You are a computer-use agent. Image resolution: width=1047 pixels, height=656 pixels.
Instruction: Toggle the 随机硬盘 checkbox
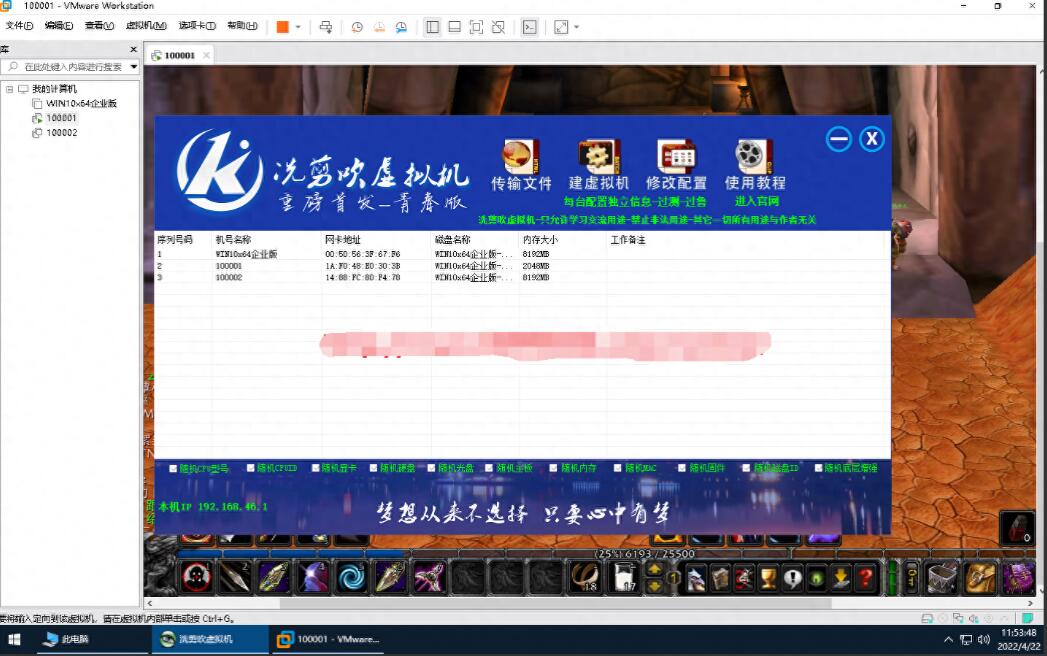click(x=374, y=468)
